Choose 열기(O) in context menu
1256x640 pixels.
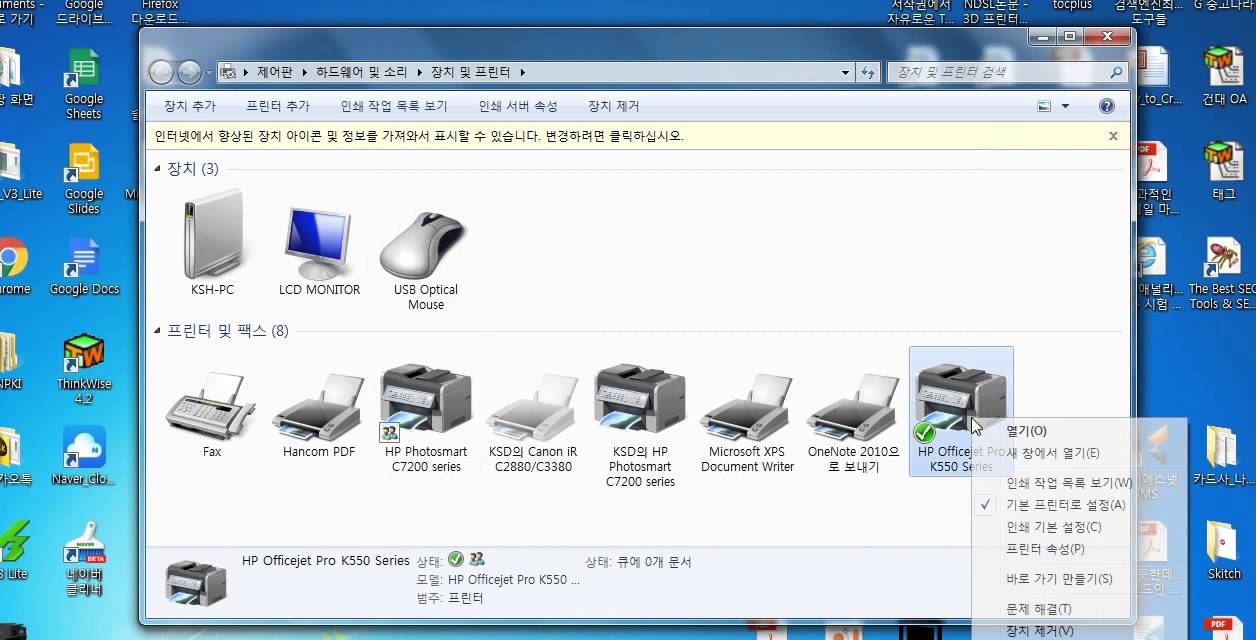pos(1026,431)
